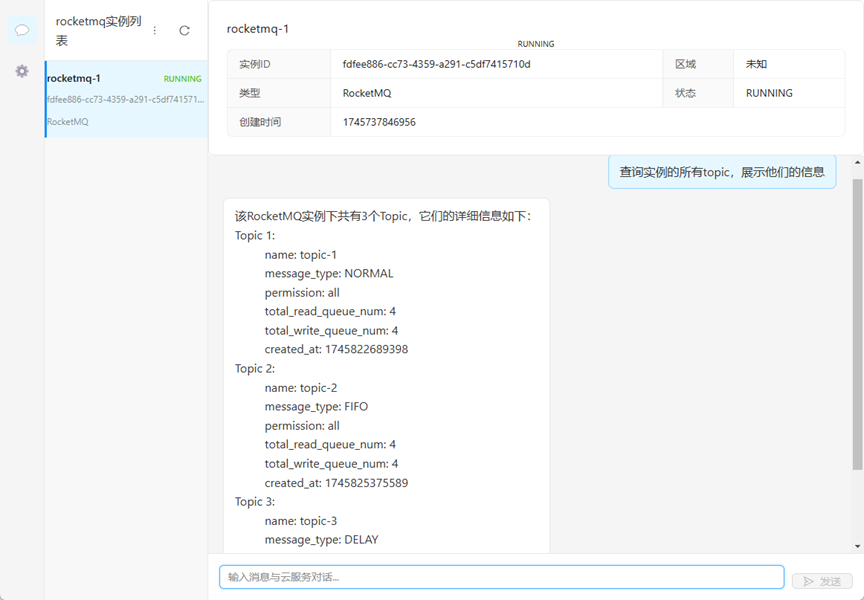Click the user message 查询实例的所有topic
Screen dimensions: 864x600
(x=722, y=172)
